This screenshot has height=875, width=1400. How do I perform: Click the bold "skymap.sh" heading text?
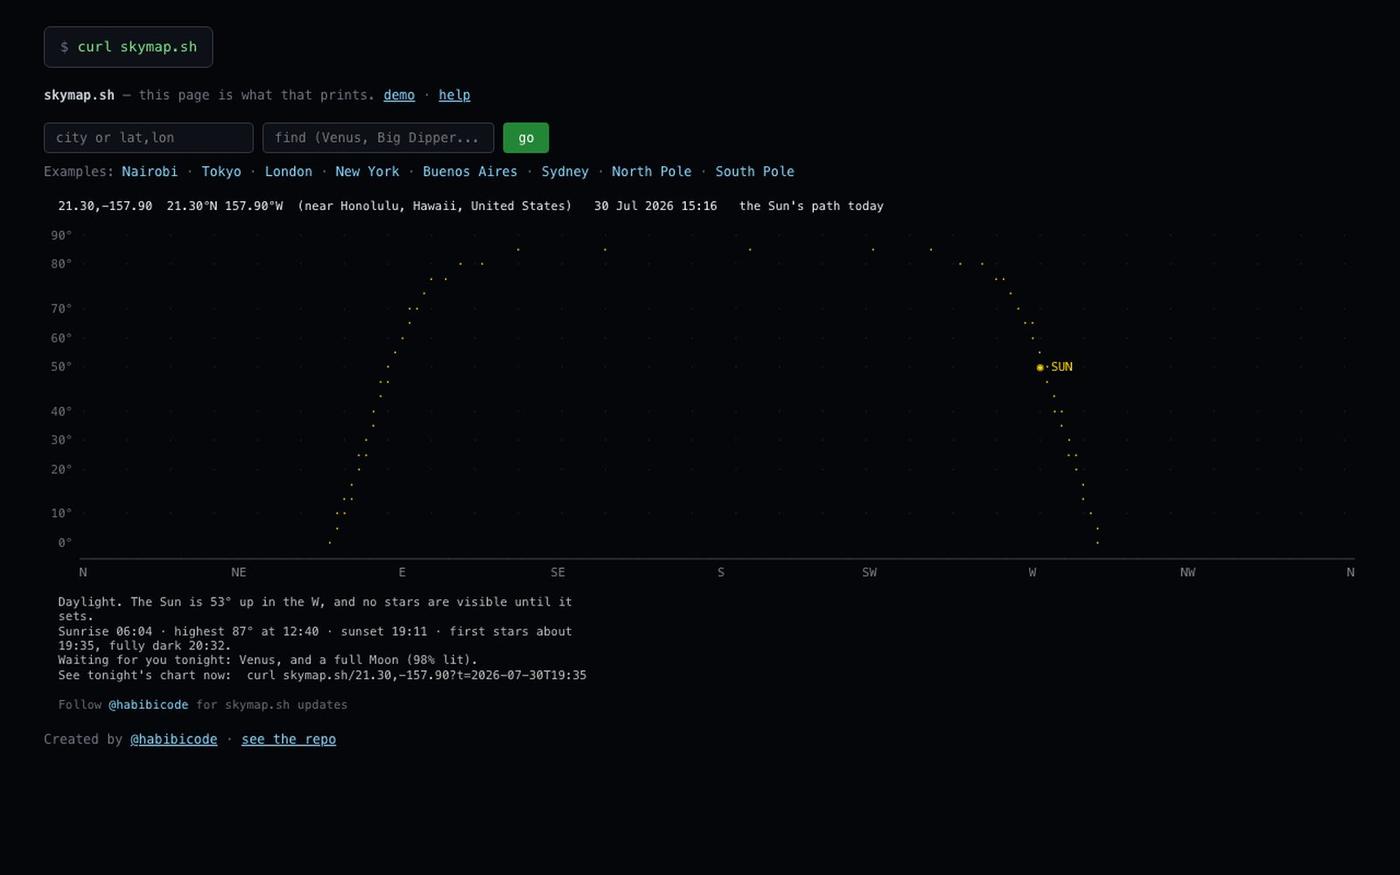point(79,95)
